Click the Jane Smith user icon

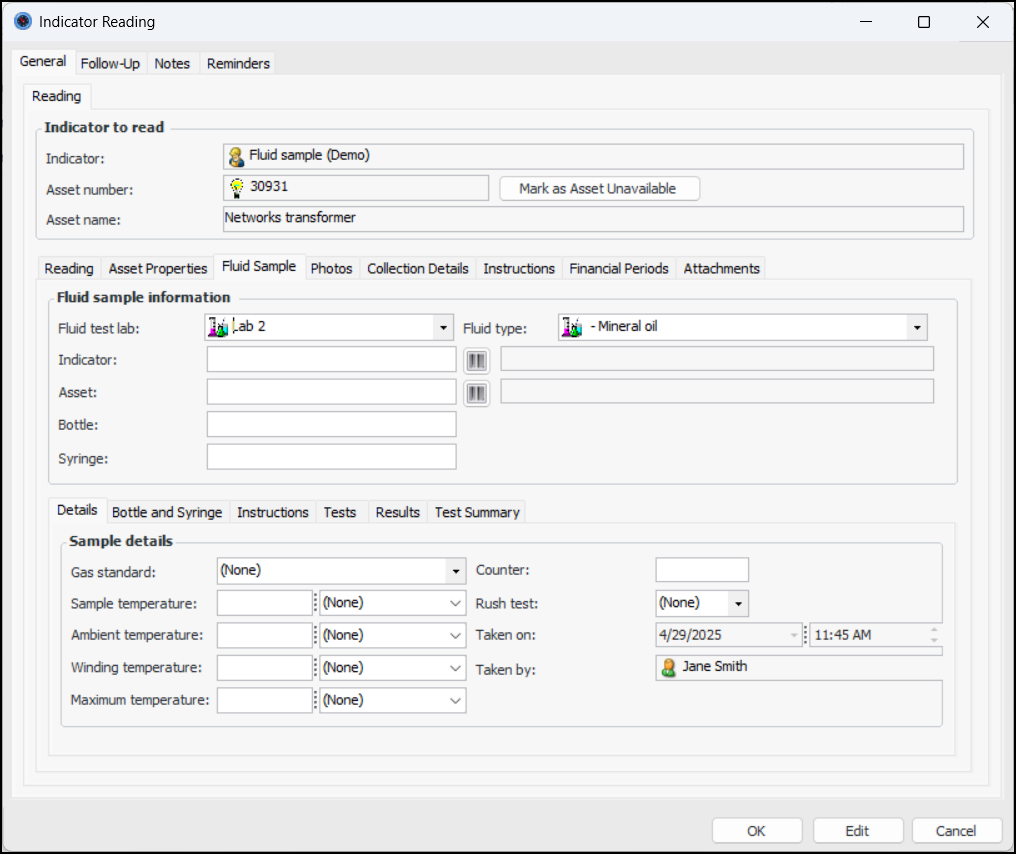coord(668,667)
